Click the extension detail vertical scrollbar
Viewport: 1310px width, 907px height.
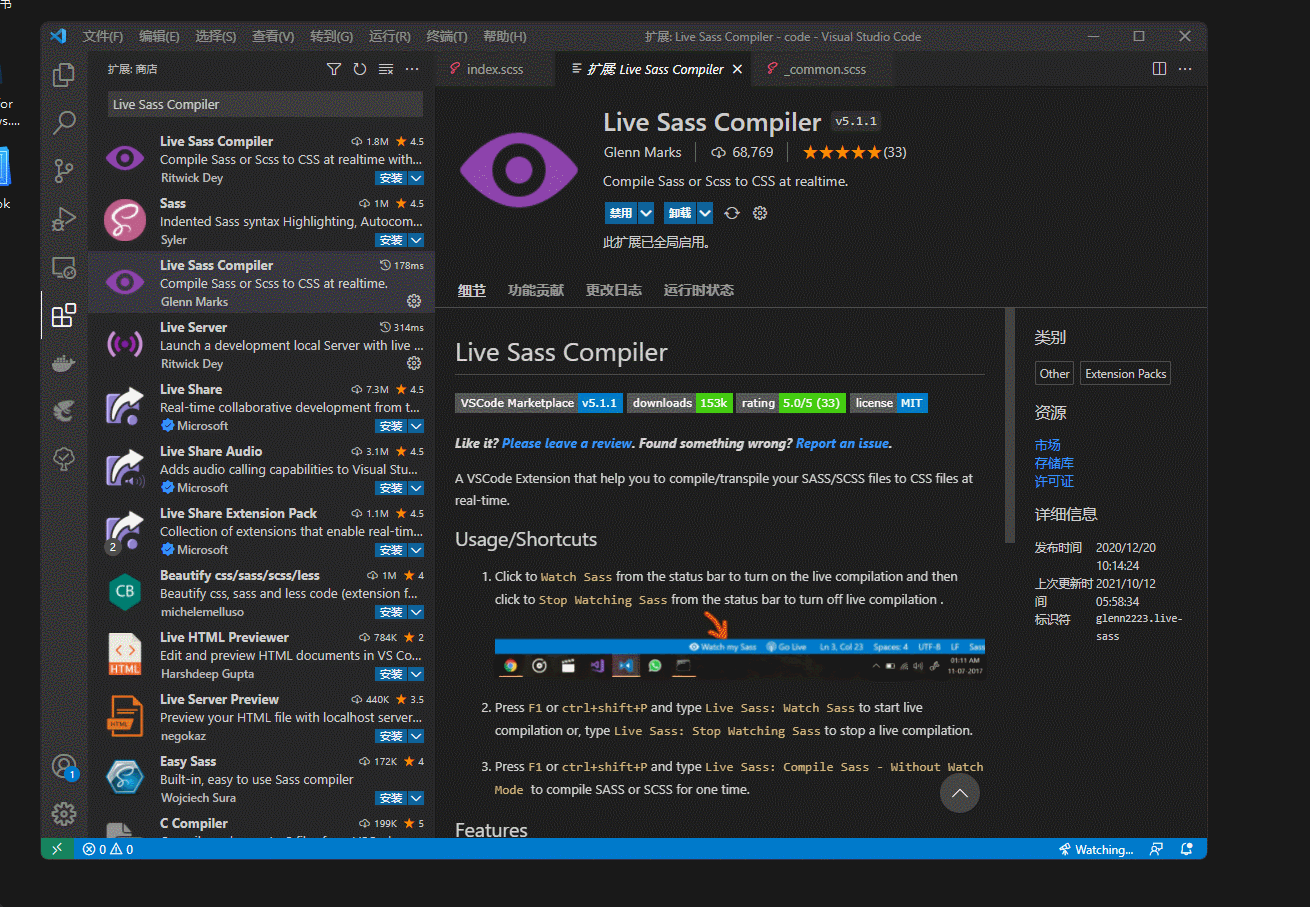coord(1009,425)
